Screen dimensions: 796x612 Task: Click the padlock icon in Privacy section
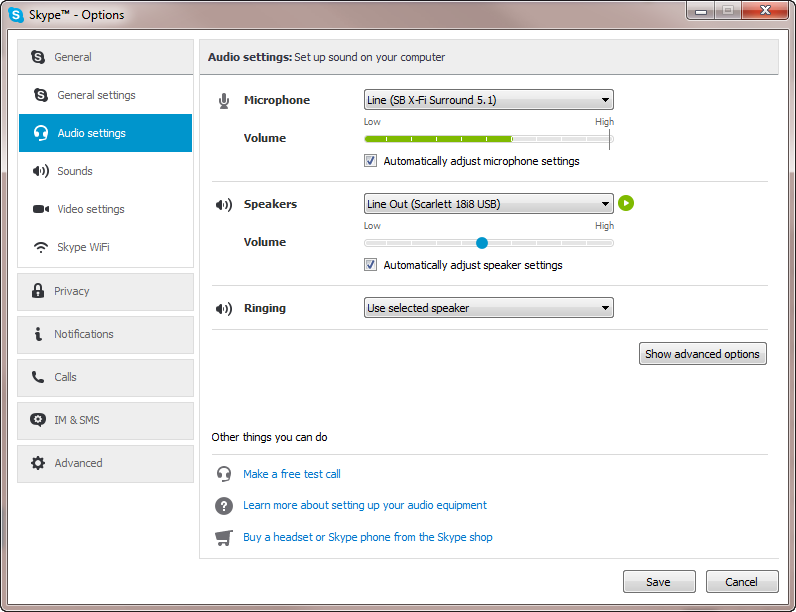[38, 291]
